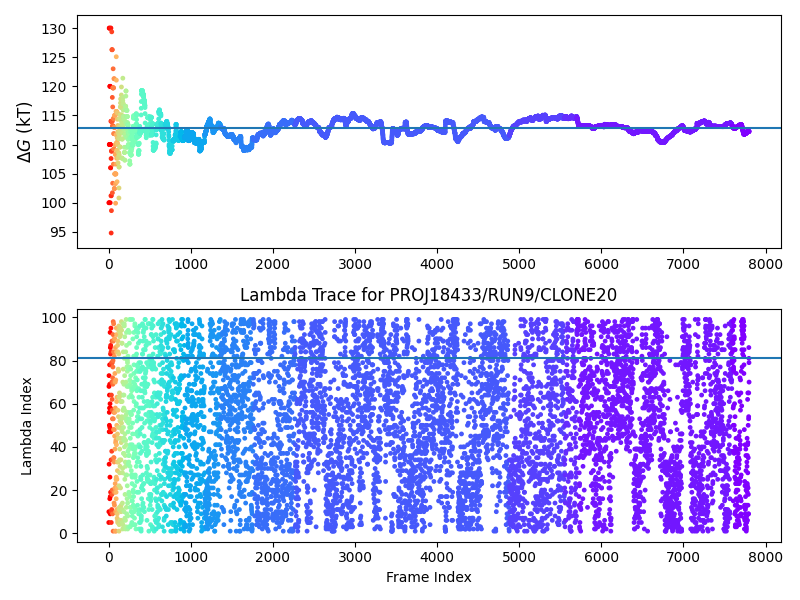Click the 7000 tick label under bottom plot

(683, 555)
